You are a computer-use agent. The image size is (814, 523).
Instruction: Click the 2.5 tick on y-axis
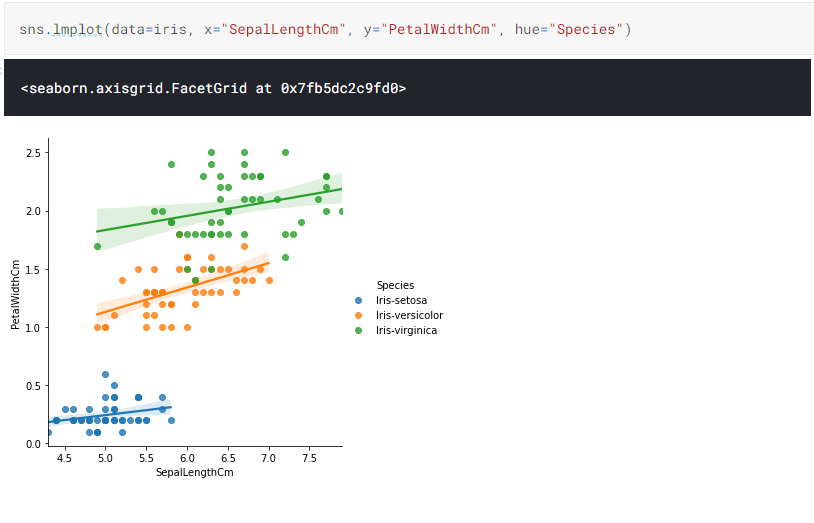coord(33,153)
